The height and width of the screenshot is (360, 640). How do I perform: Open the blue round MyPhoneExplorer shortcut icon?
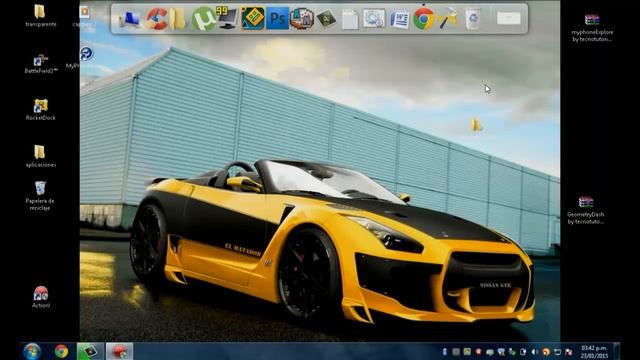click(x=86, y=53)
